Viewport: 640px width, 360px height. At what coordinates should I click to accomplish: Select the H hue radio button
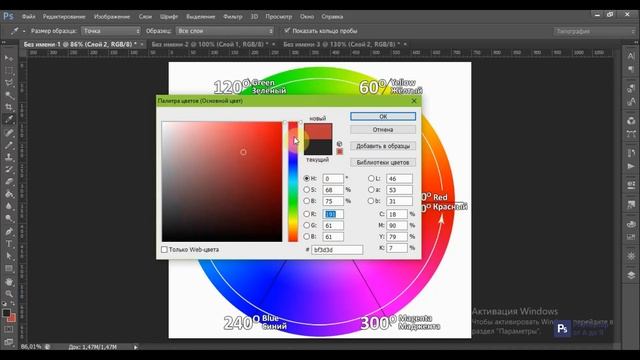point(307,178)
